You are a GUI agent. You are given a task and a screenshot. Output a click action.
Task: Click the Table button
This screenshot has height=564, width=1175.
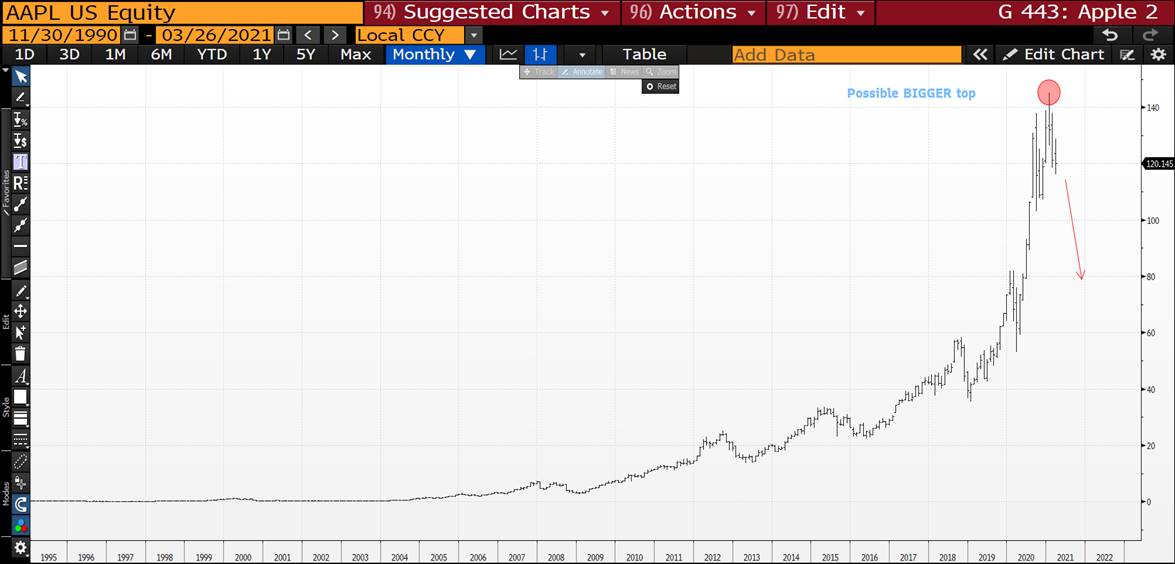pos(644,55)
